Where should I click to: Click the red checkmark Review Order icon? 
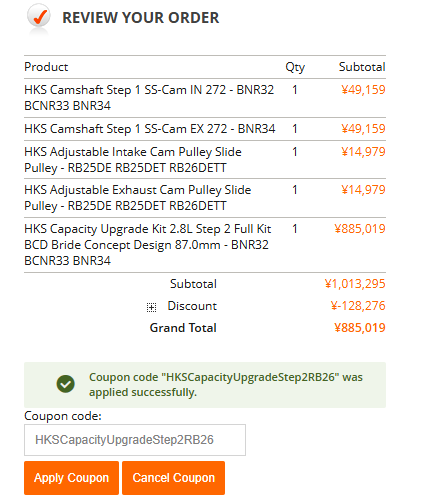click(x=39, y=17)
